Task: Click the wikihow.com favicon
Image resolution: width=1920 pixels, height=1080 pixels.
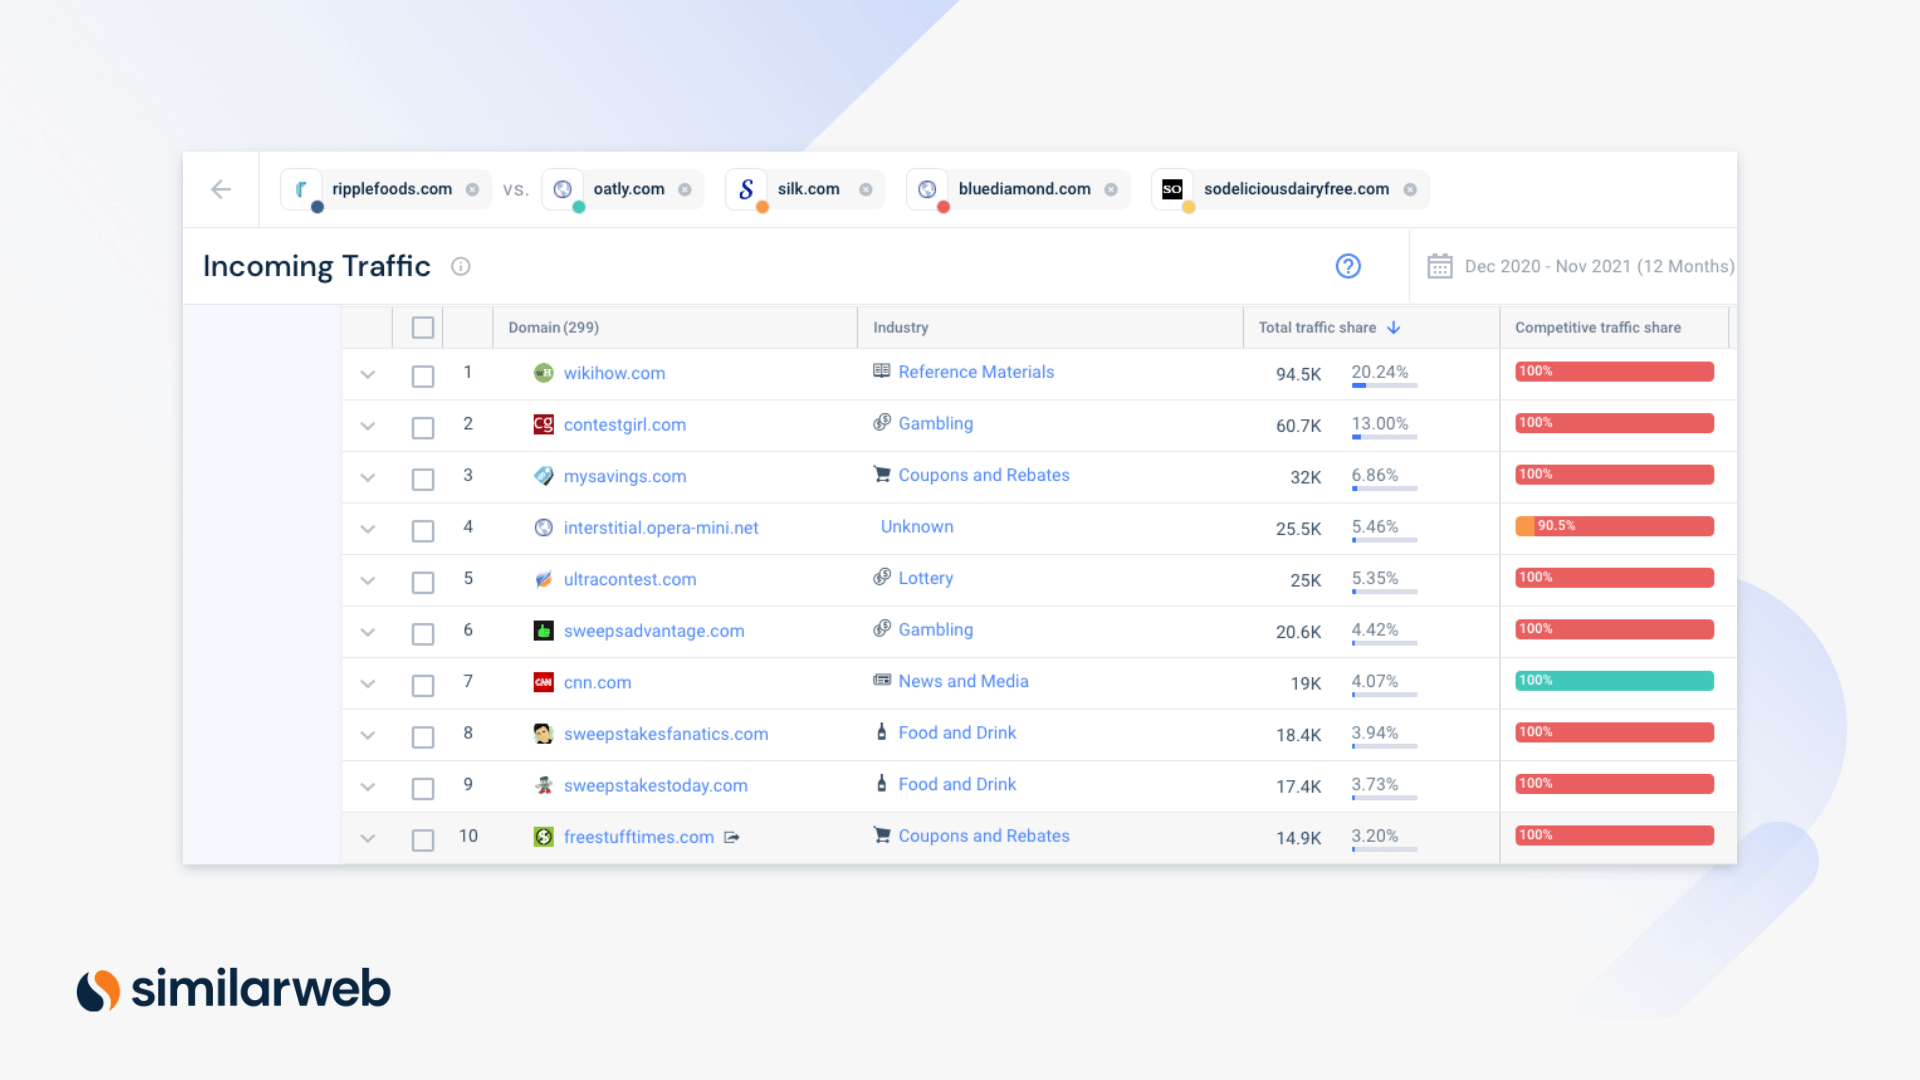Action: [544, 373]
